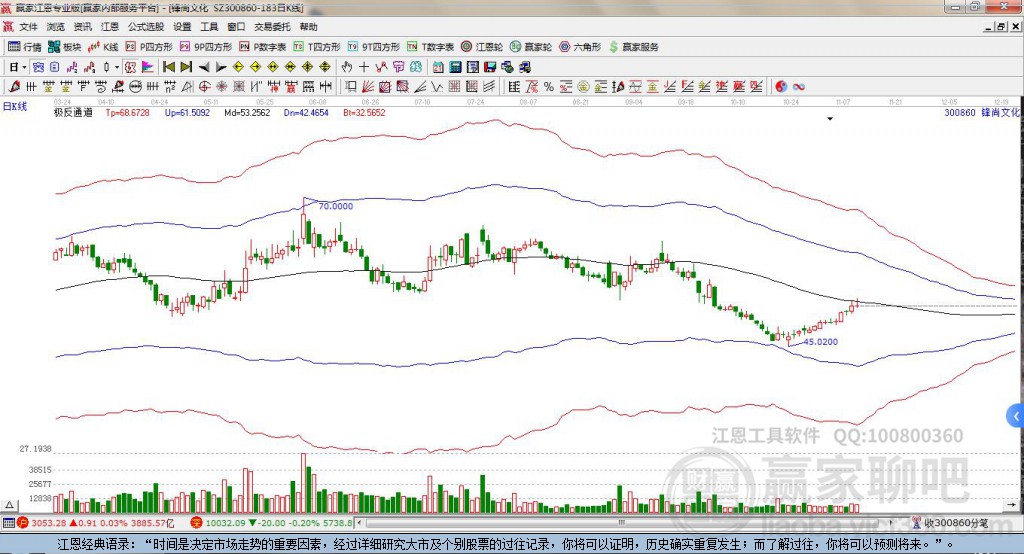Open the 行情 quotes view
The width and height of the screenshot is (1024, 554).
click(25, 47)
